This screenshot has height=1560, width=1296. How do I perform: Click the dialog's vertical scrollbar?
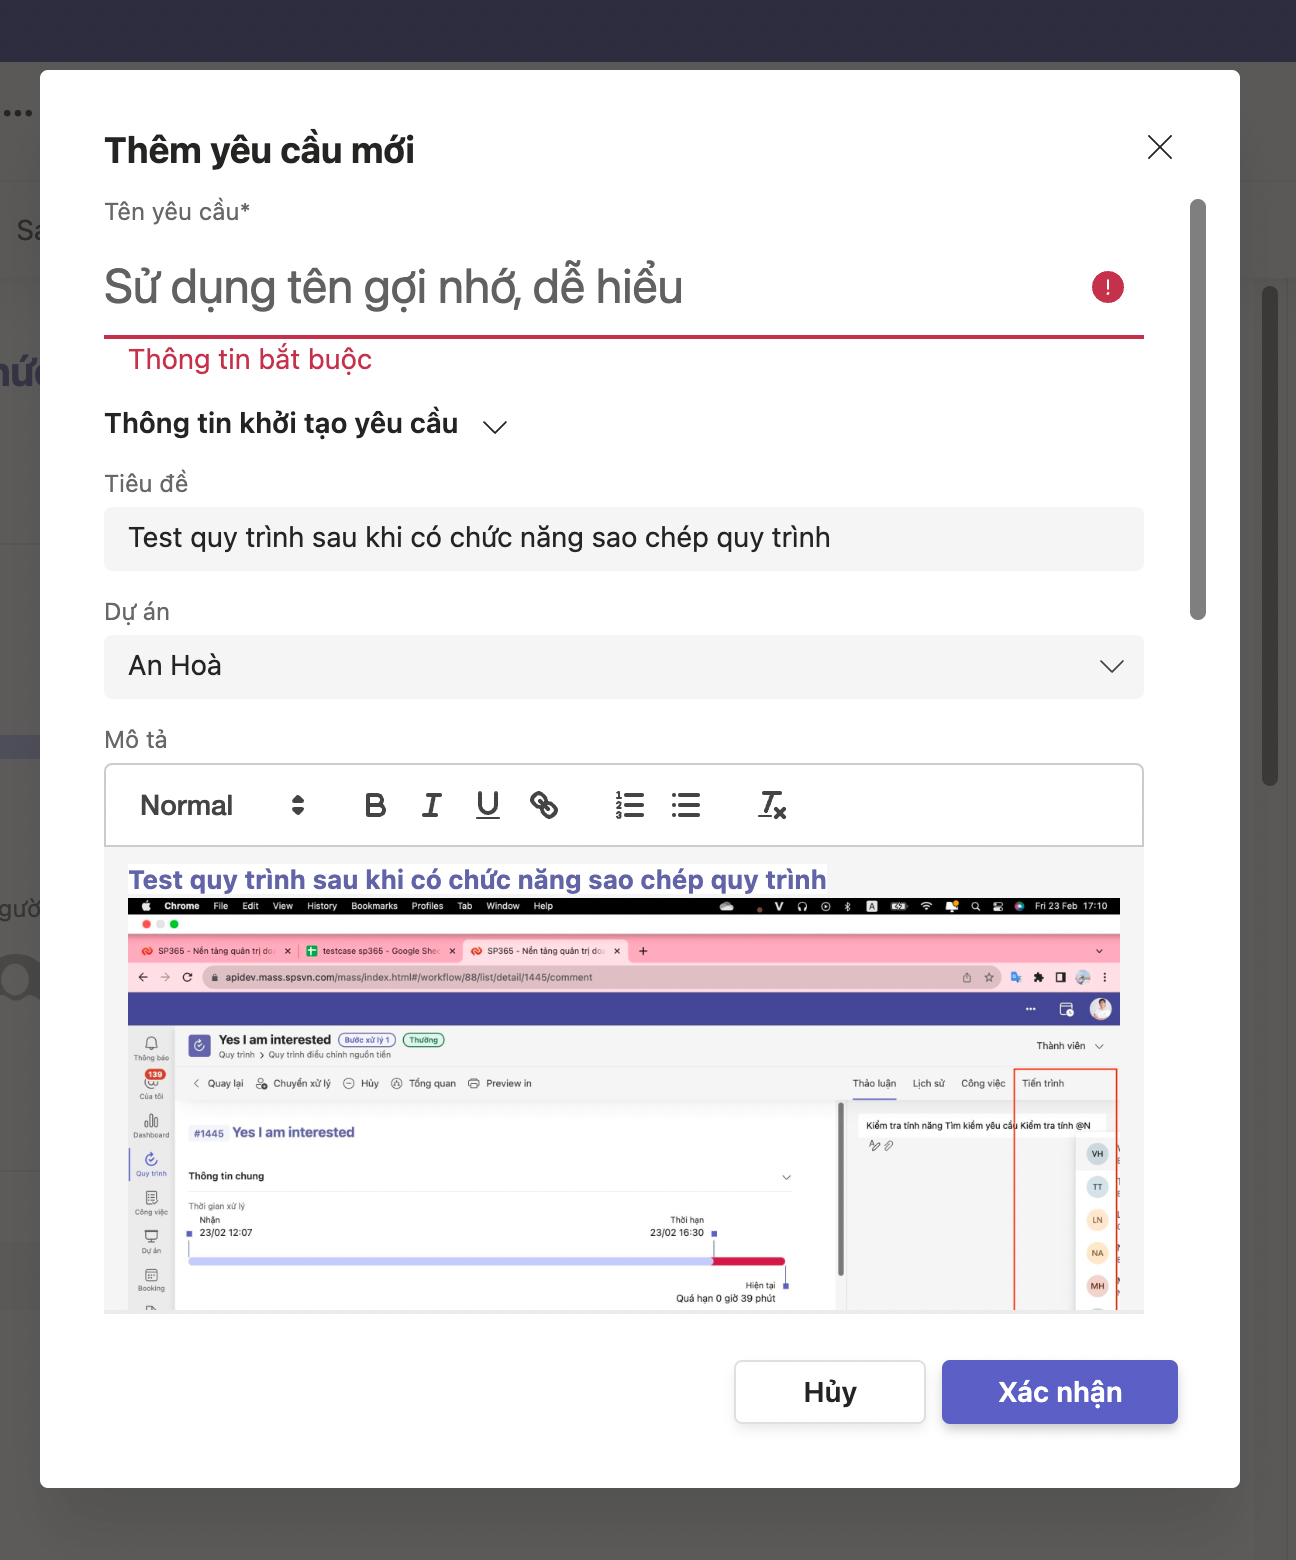coord(1197,410)
